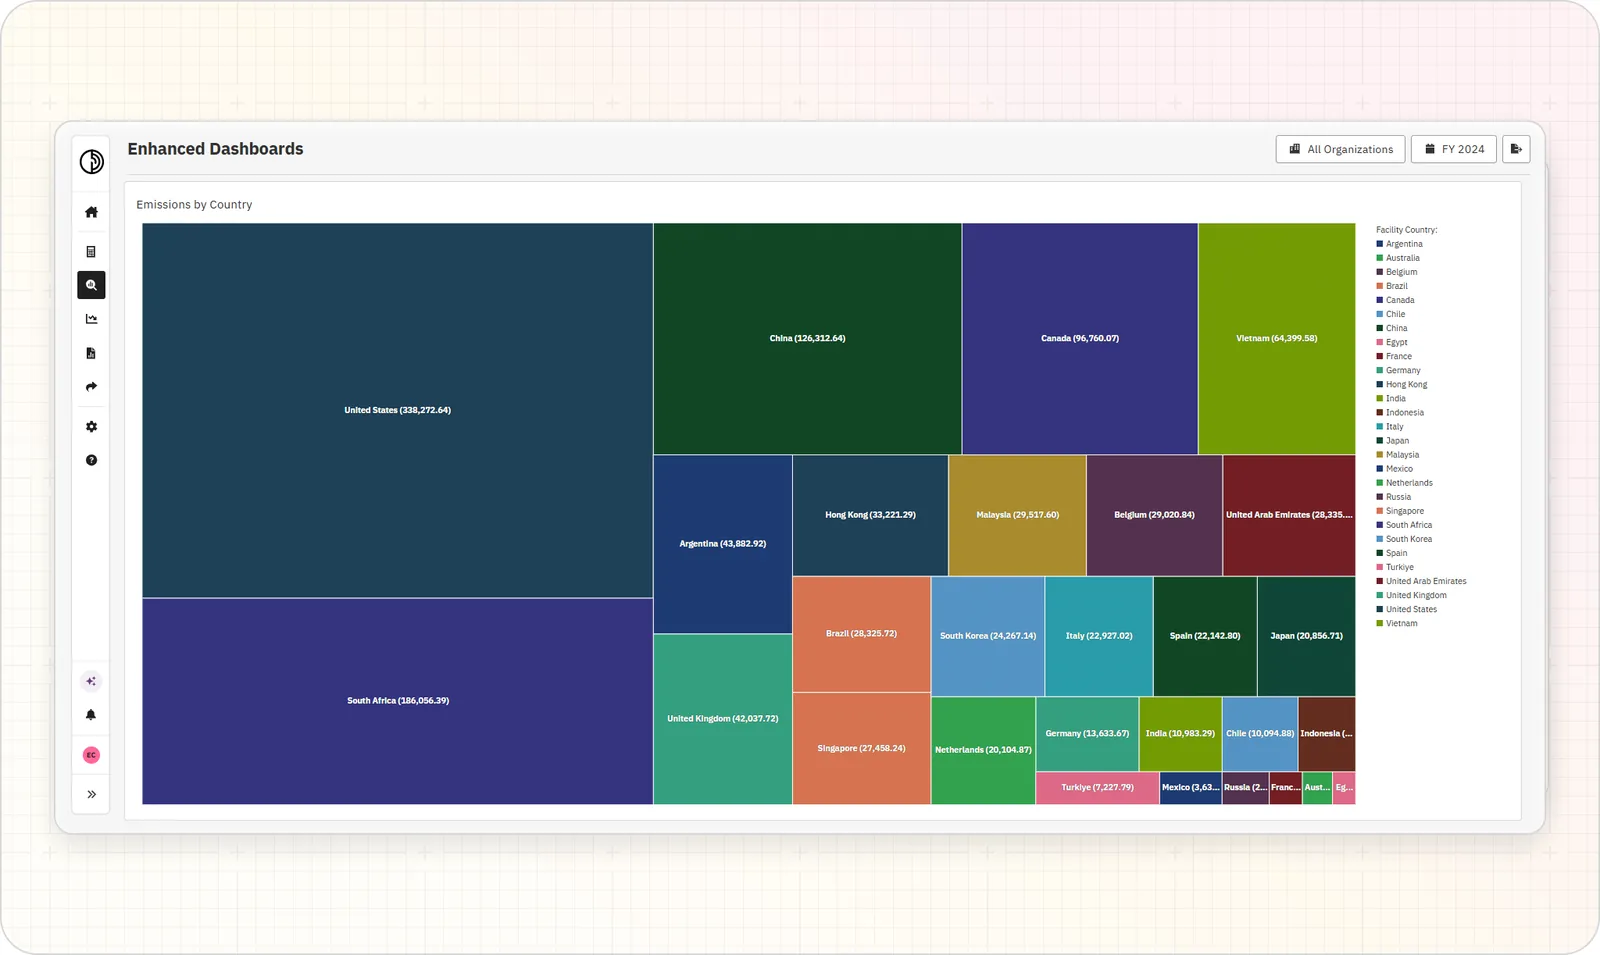Click the Emissions by Country title
This screenshot has height=955, width=1600.
tap(194, 205)
